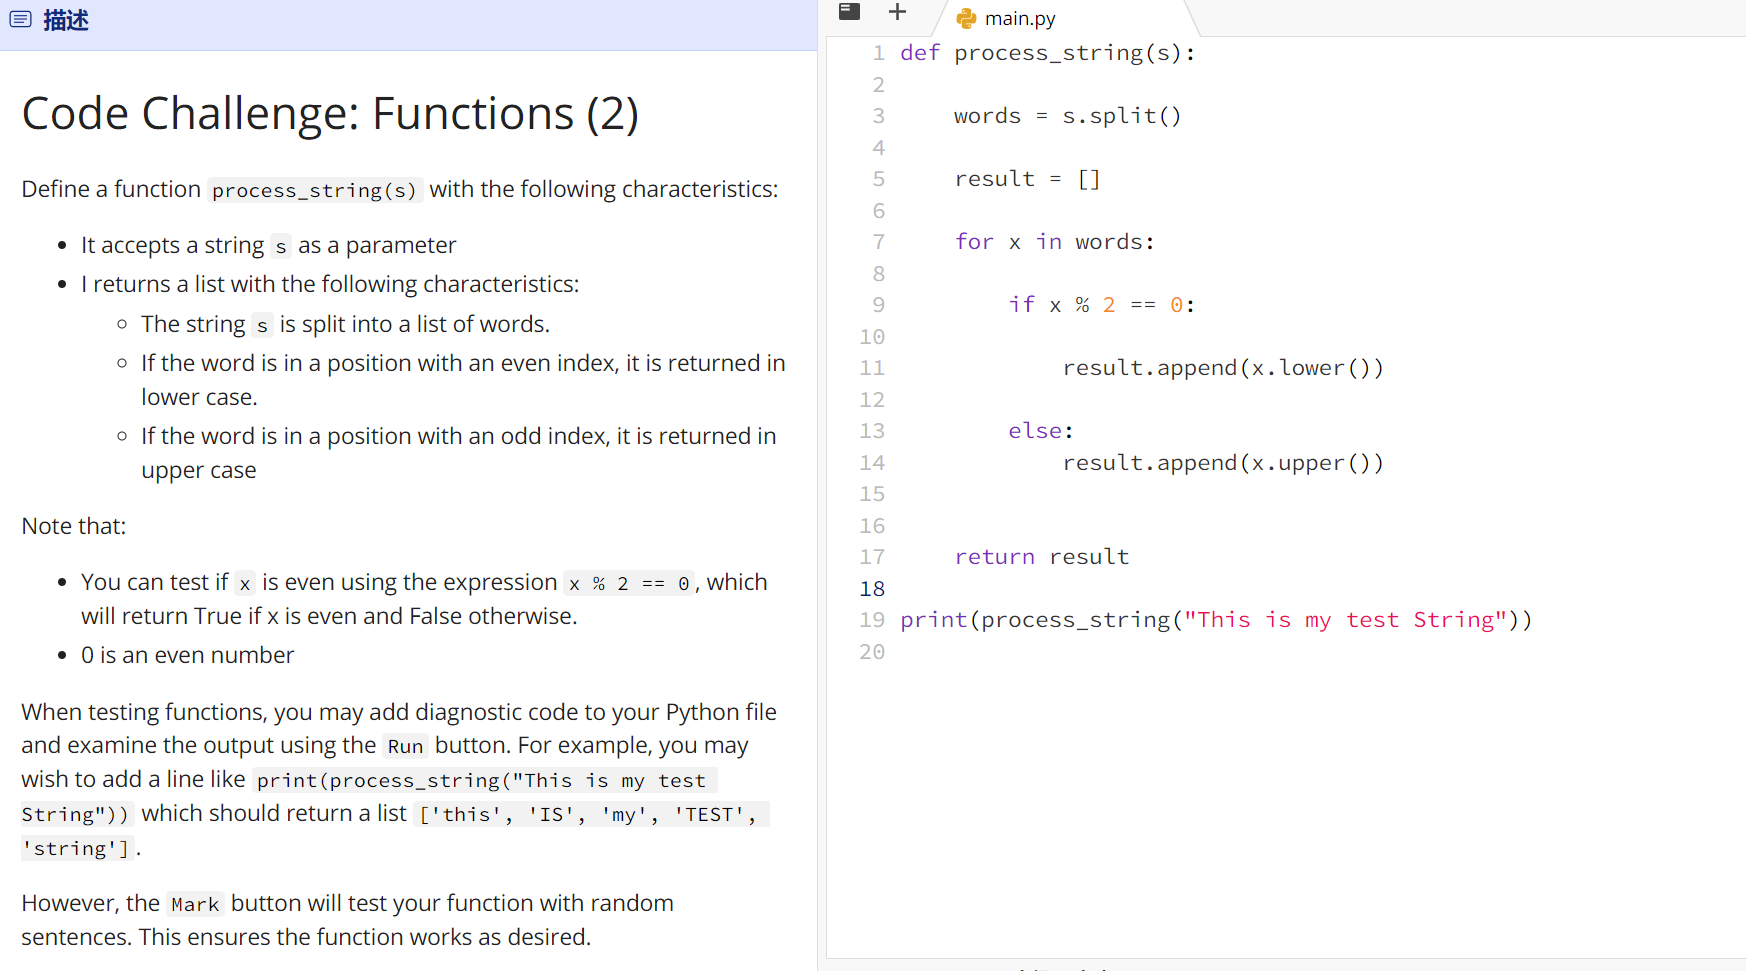1746x971 pixels.
Task: Click 'words = s.split()' code line
Action: (x=1067, y=116)
